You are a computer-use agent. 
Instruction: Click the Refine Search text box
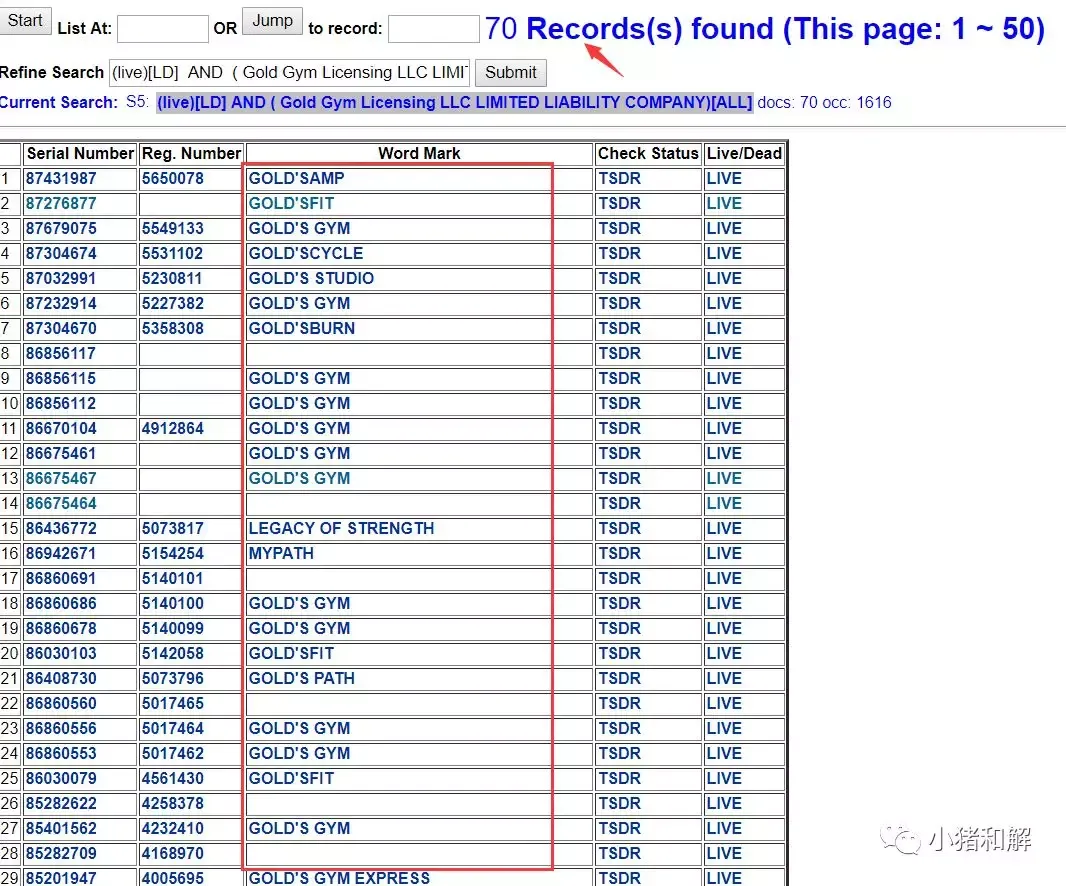click(290, 72)
